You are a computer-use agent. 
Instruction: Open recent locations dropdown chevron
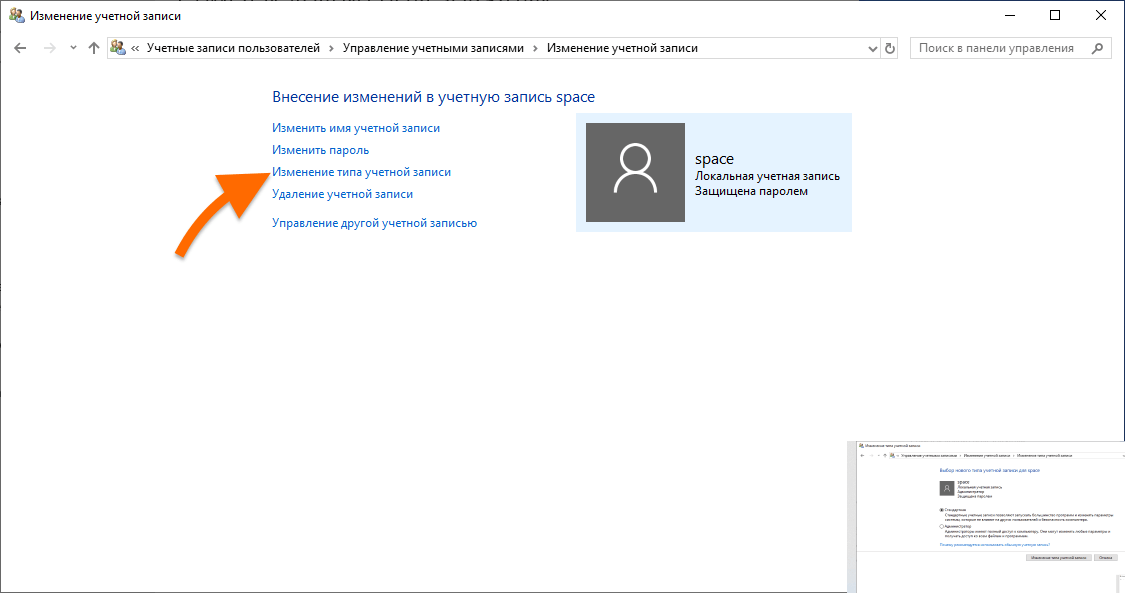(73, 48)
